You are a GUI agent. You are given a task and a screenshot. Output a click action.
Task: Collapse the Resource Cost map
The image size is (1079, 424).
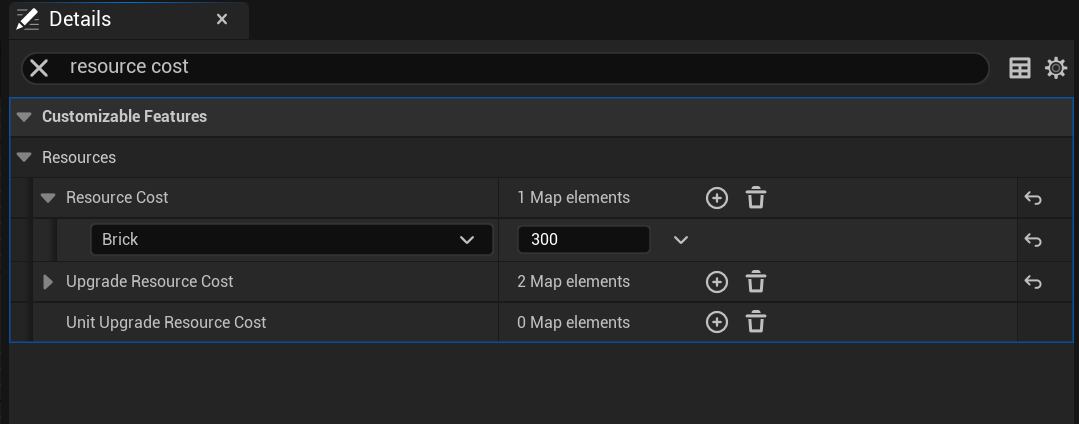coord(48,198)
